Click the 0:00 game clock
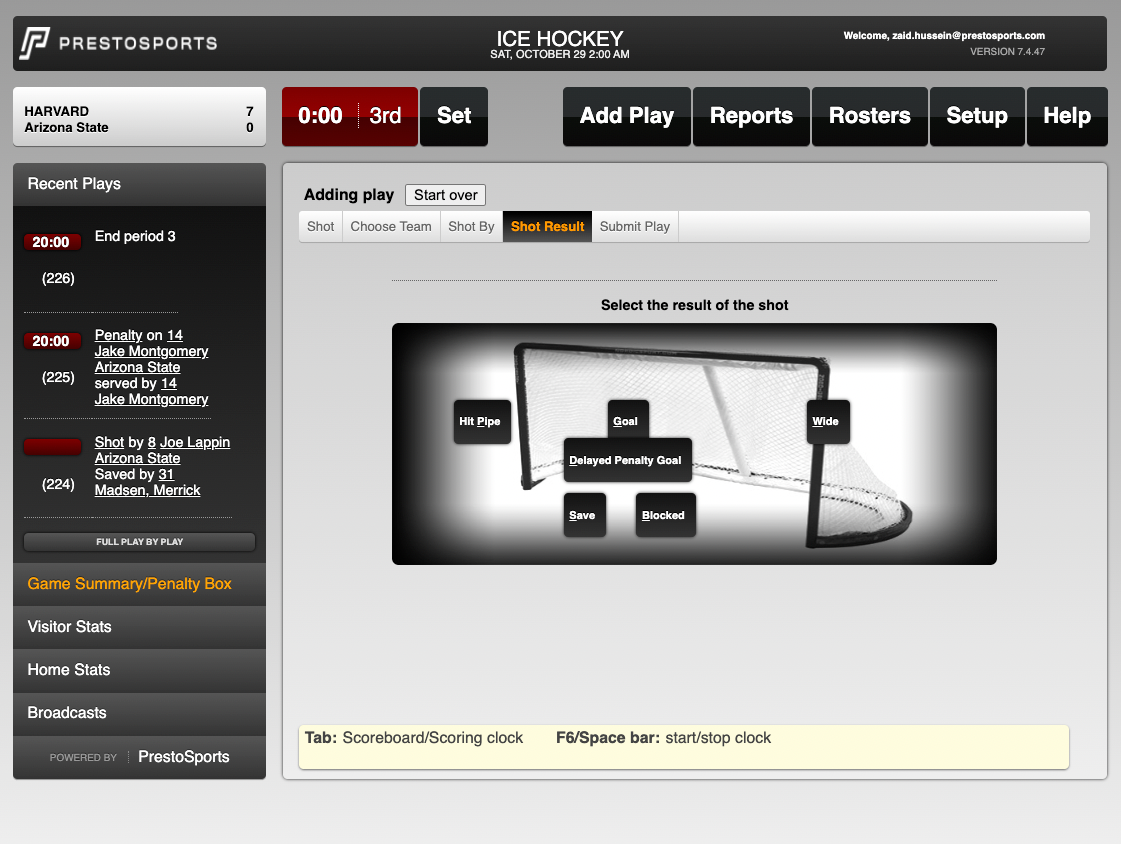The height and width of the screenshot is (844, 1121). (320, 116)
